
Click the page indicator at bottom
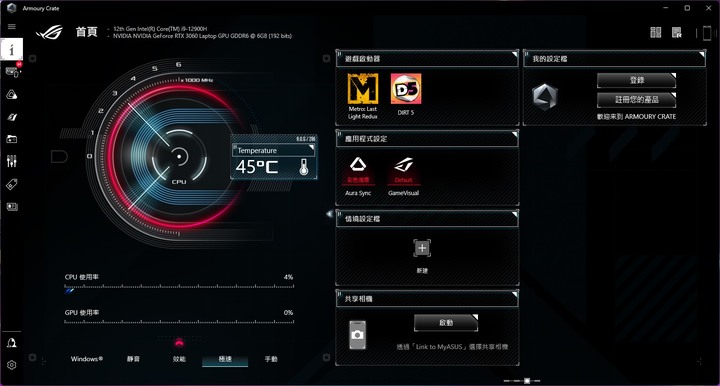point(522,380)
